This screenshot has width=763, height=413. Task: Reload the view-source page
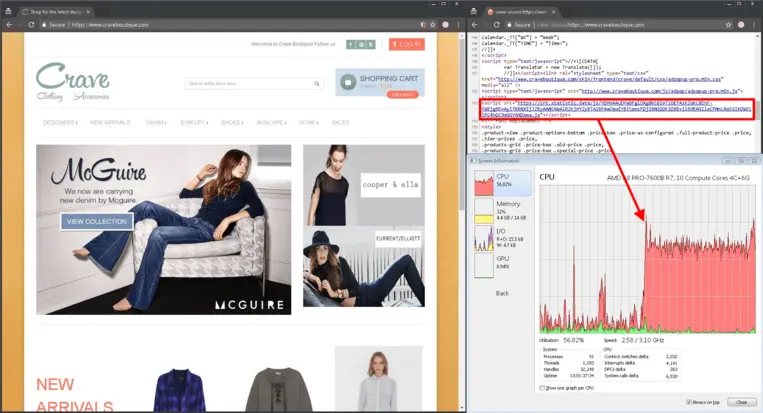[x=496, y=25]
